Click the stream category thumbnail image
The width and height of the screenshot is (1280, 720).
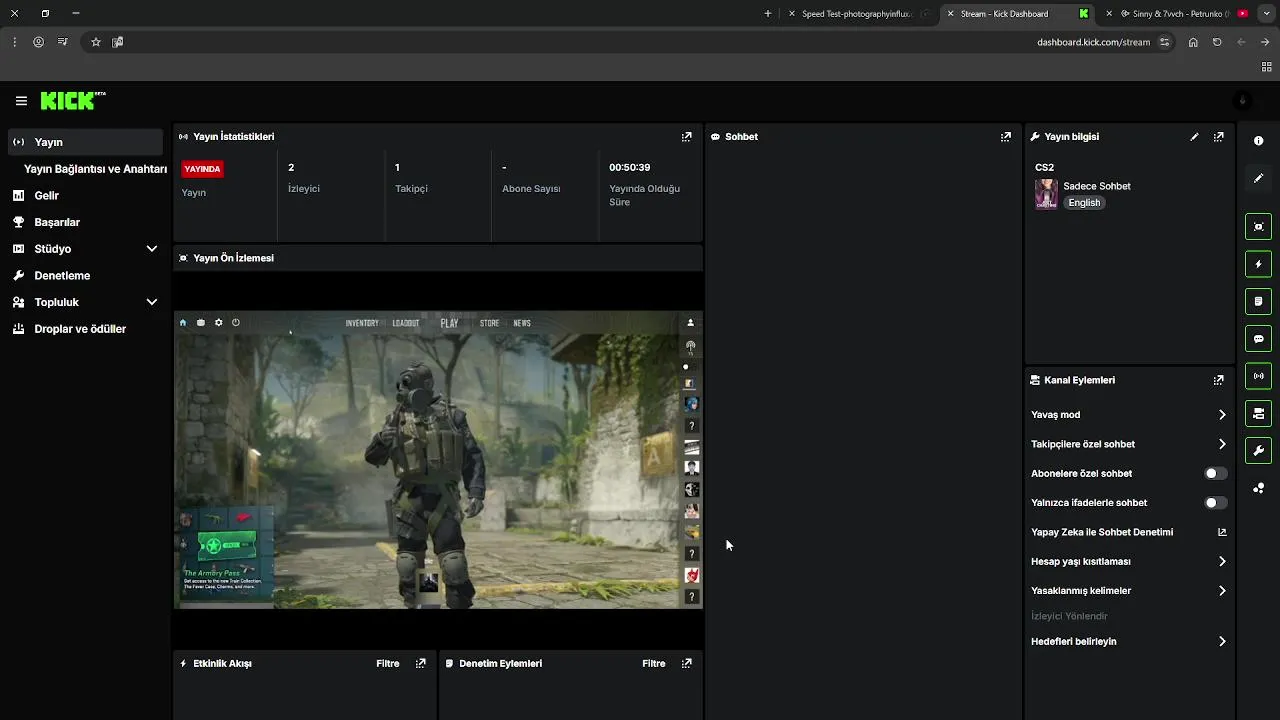(x=1046, y=194)
